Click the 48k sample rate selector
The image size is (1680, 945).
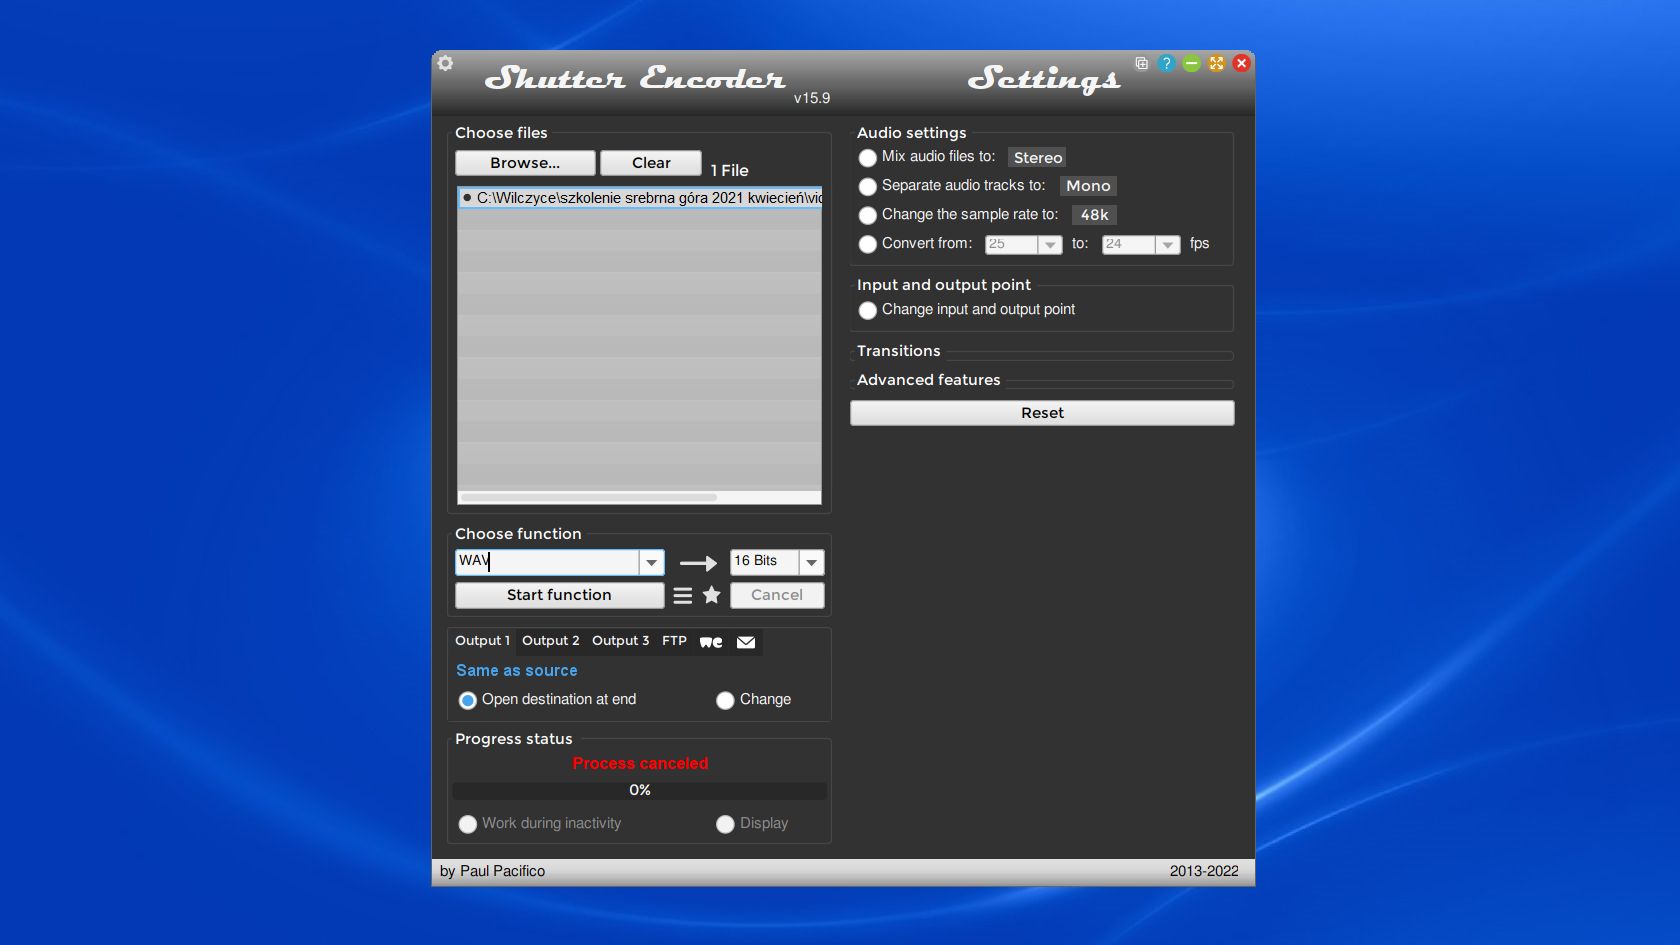click(1094, 215)
